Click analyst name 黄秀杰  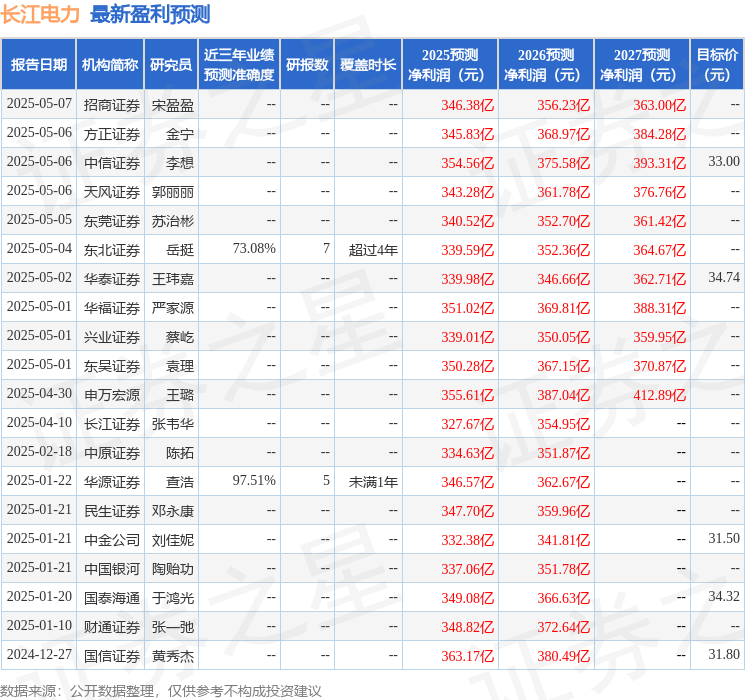pos(172,656)
